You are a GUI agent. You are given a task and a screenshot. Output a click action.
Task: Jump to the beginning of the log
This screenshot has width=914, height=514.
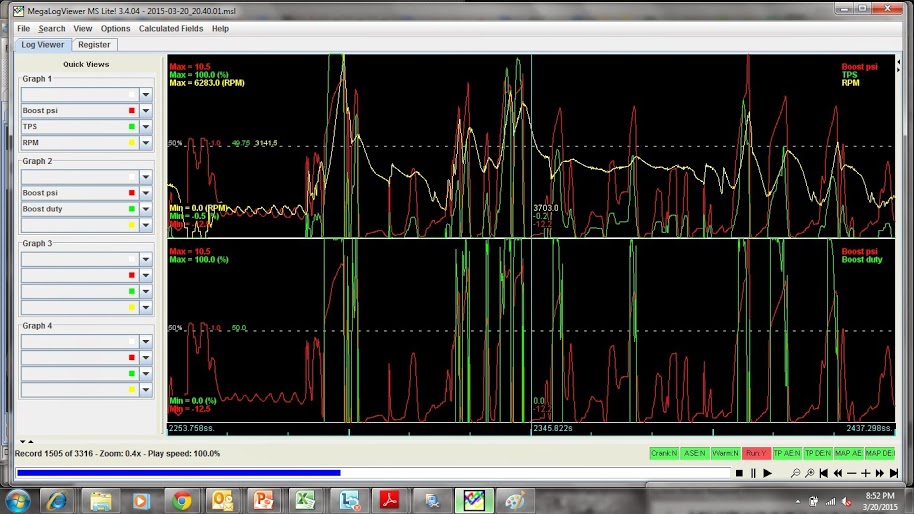click(823, 473)
